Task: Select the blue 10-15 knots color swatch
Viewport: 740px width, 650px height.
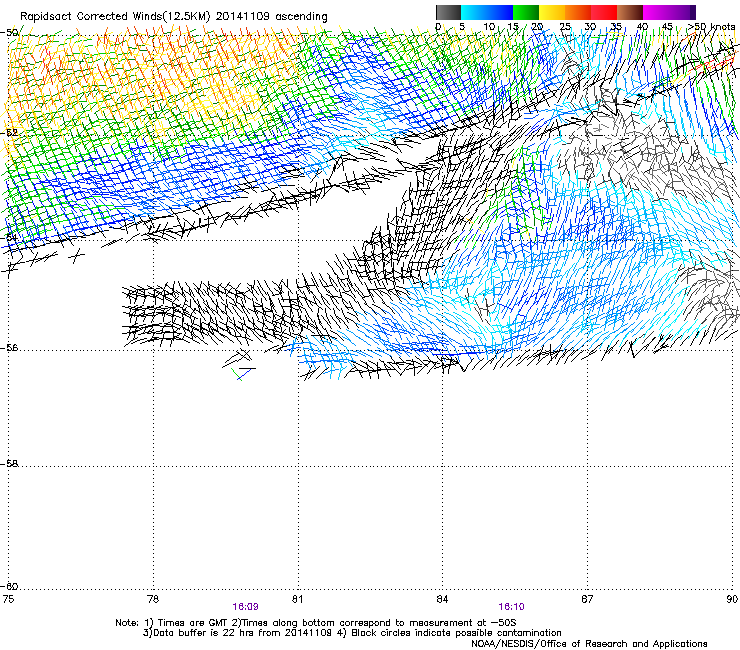Action: pyautogui.click(x=500, y=13)
